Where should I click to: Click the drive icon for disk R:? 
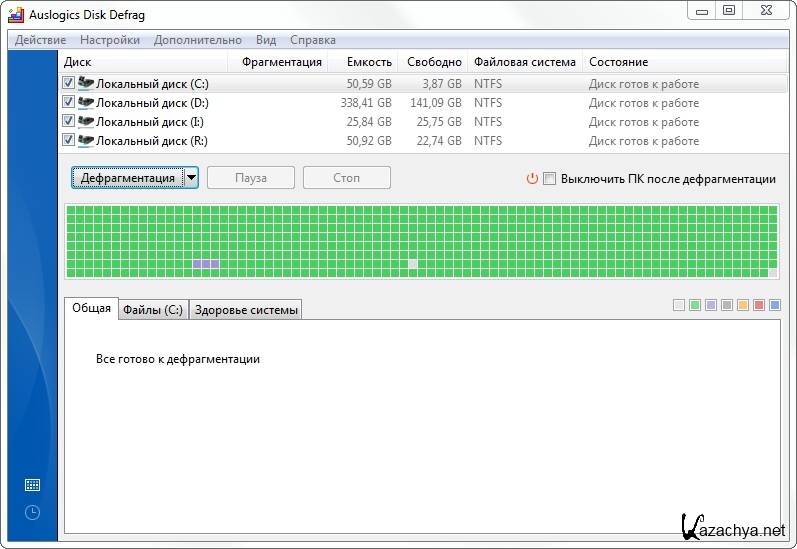click(86, 141)
